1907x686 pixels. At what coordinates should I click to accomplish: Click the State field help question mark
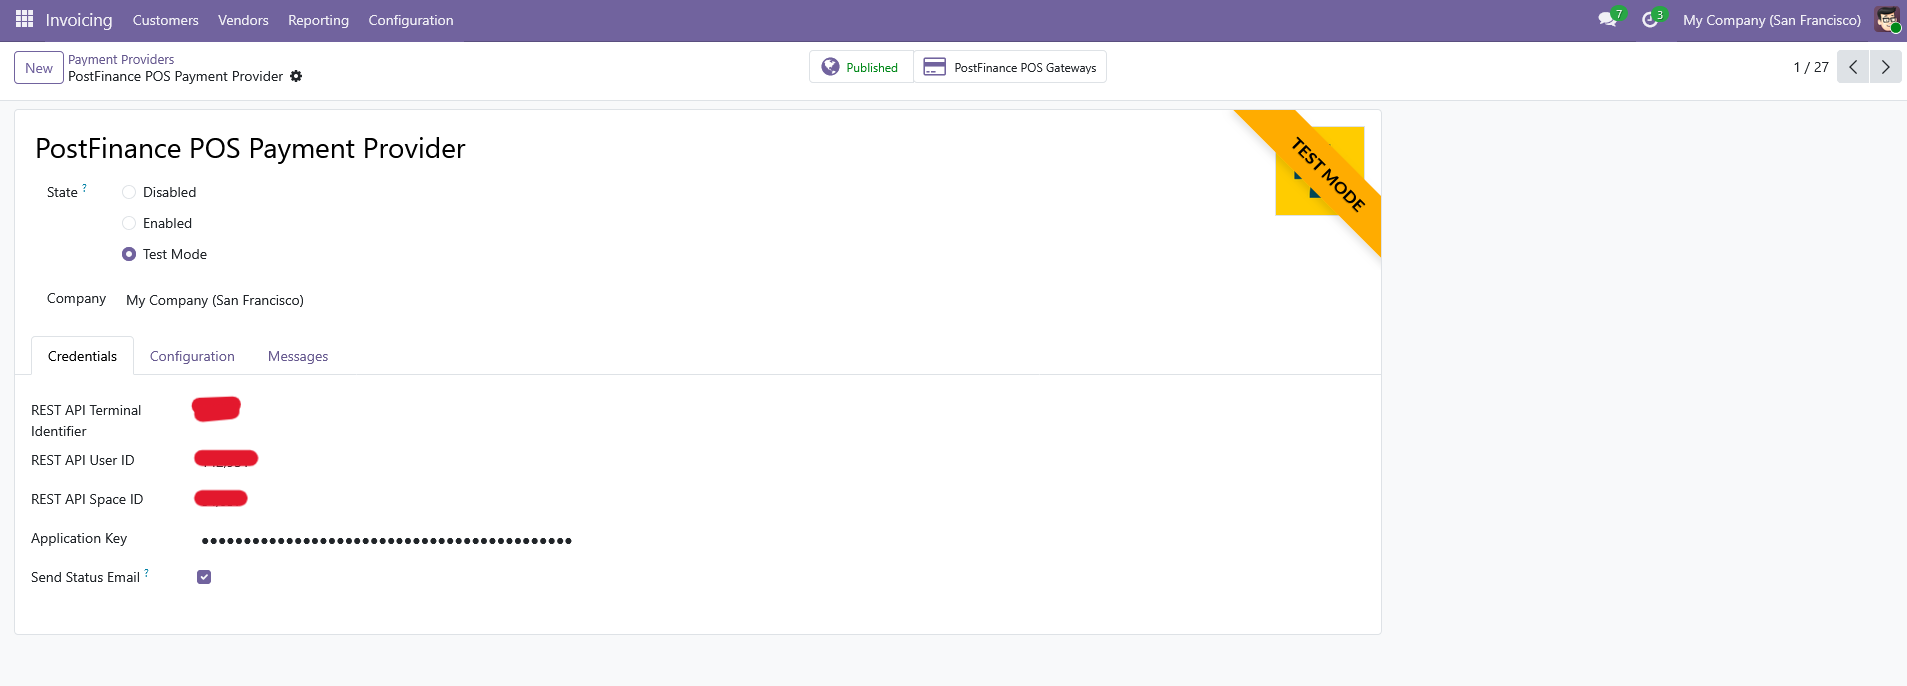85,187
